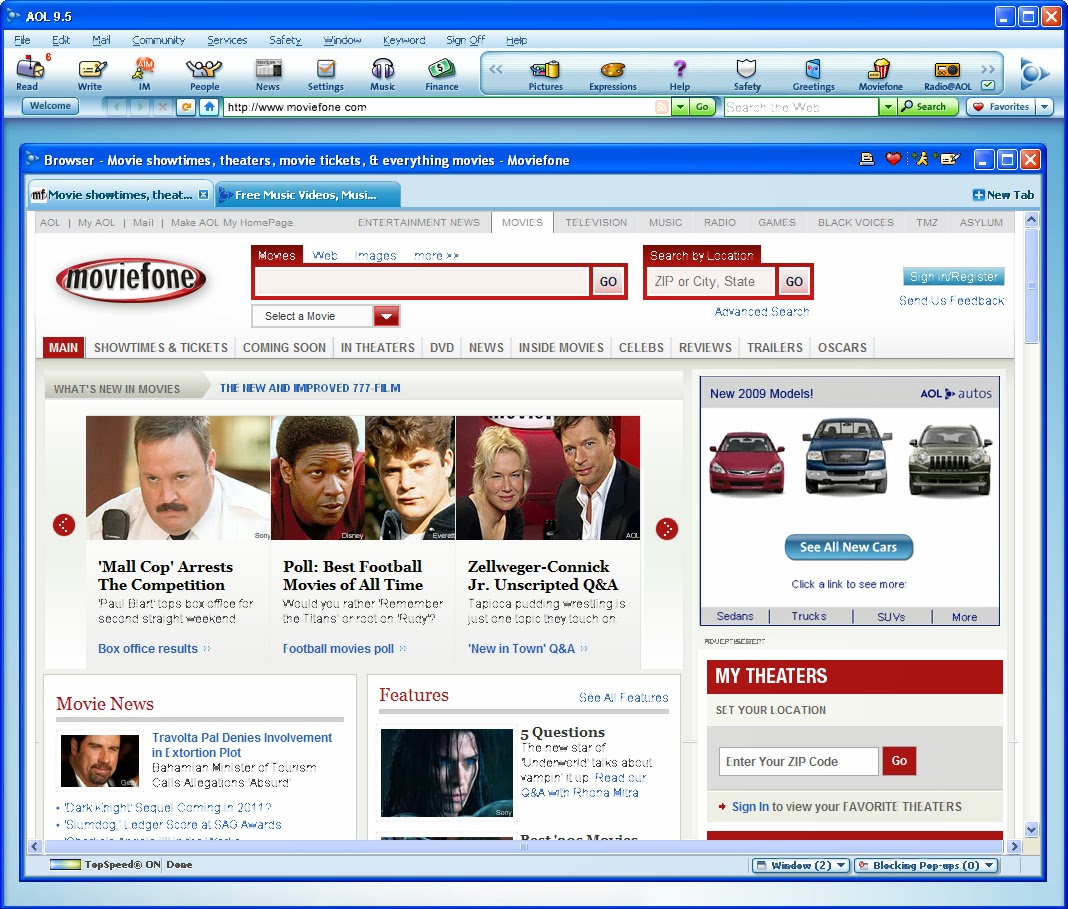Open Pictures from the toolbar icon
The width and height of the screenshot is (1068, 909).
pyautogui.click(x=545, y=72)
